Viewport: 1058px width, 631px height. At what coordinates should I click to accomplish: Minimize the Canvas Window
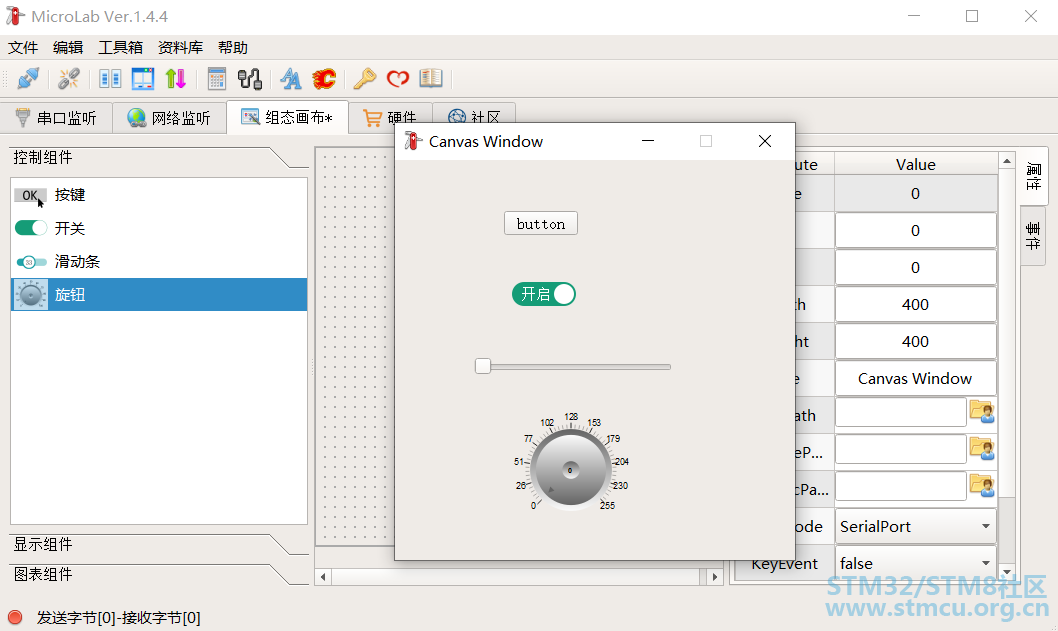pyautogui.click(x=648, y=141)
